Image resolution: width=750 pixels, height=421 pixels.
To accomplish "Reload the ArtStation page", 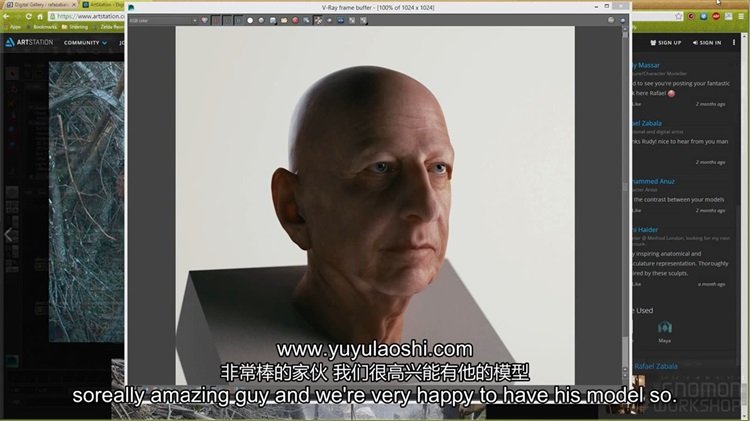I will [x=29, y=17].
